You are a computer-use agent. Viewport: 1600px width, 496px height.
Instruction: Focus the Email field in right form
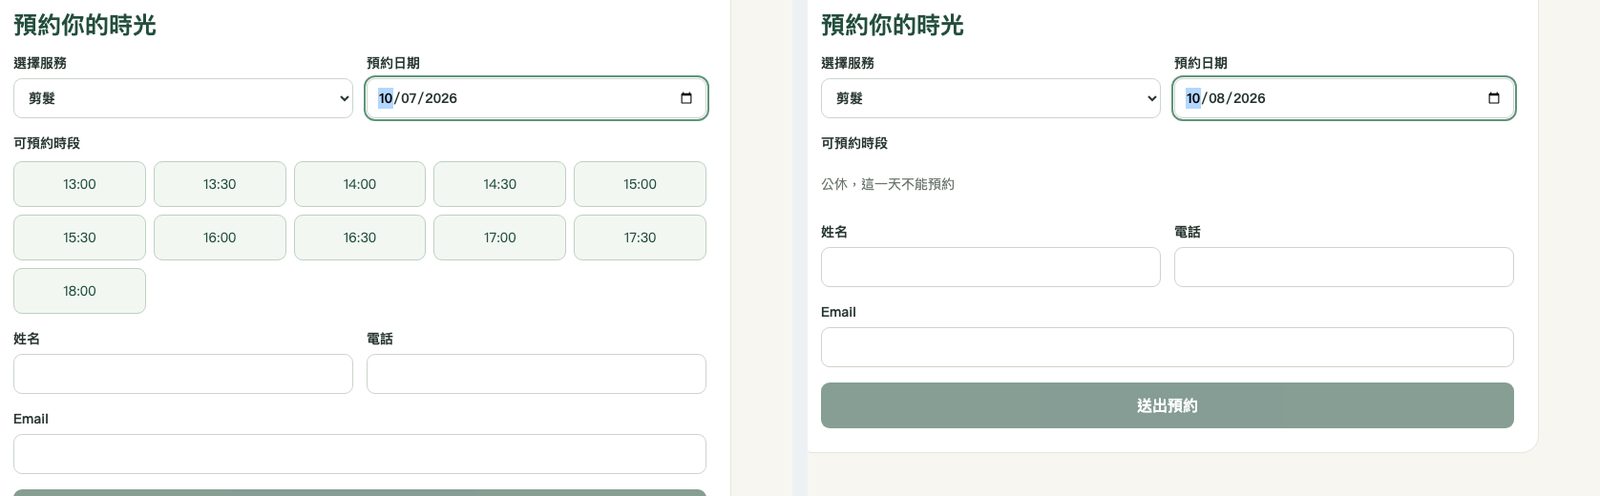click(x=1167, y=347)
